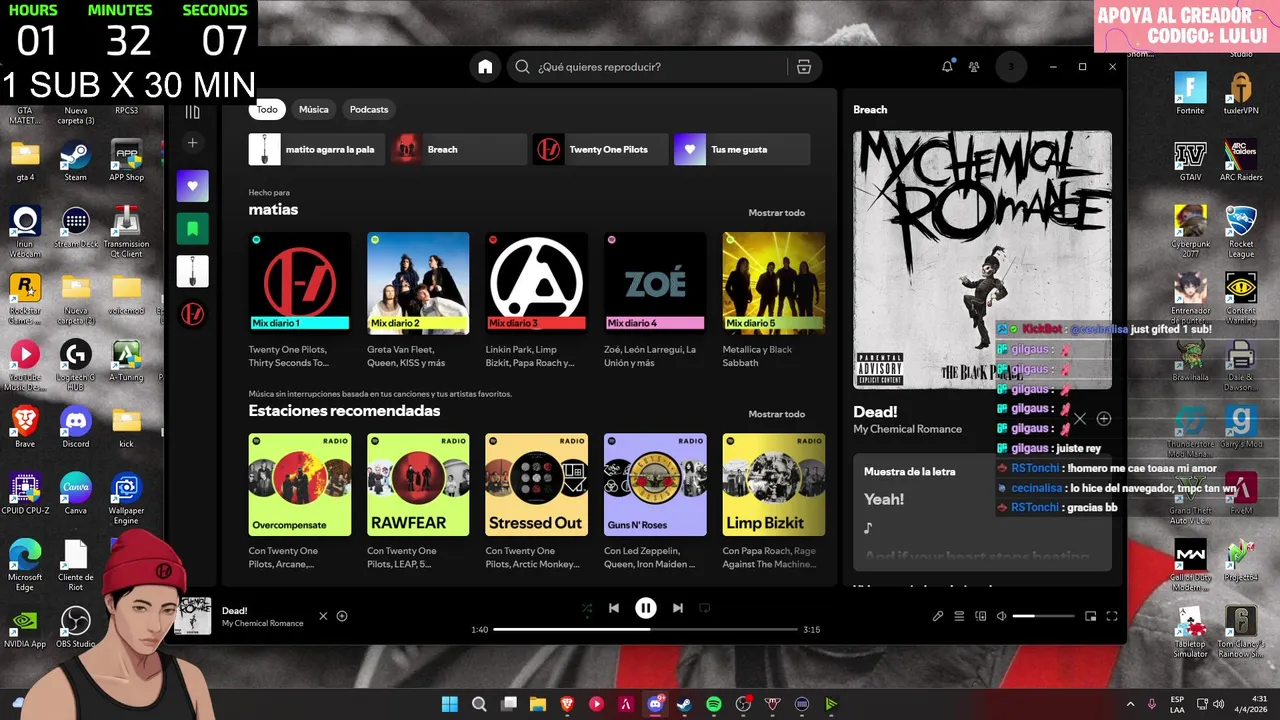The width and height of the screenshot is (1280, 720).
Task: Select the Todo filter chip
Action: click(x=267, y=109)
